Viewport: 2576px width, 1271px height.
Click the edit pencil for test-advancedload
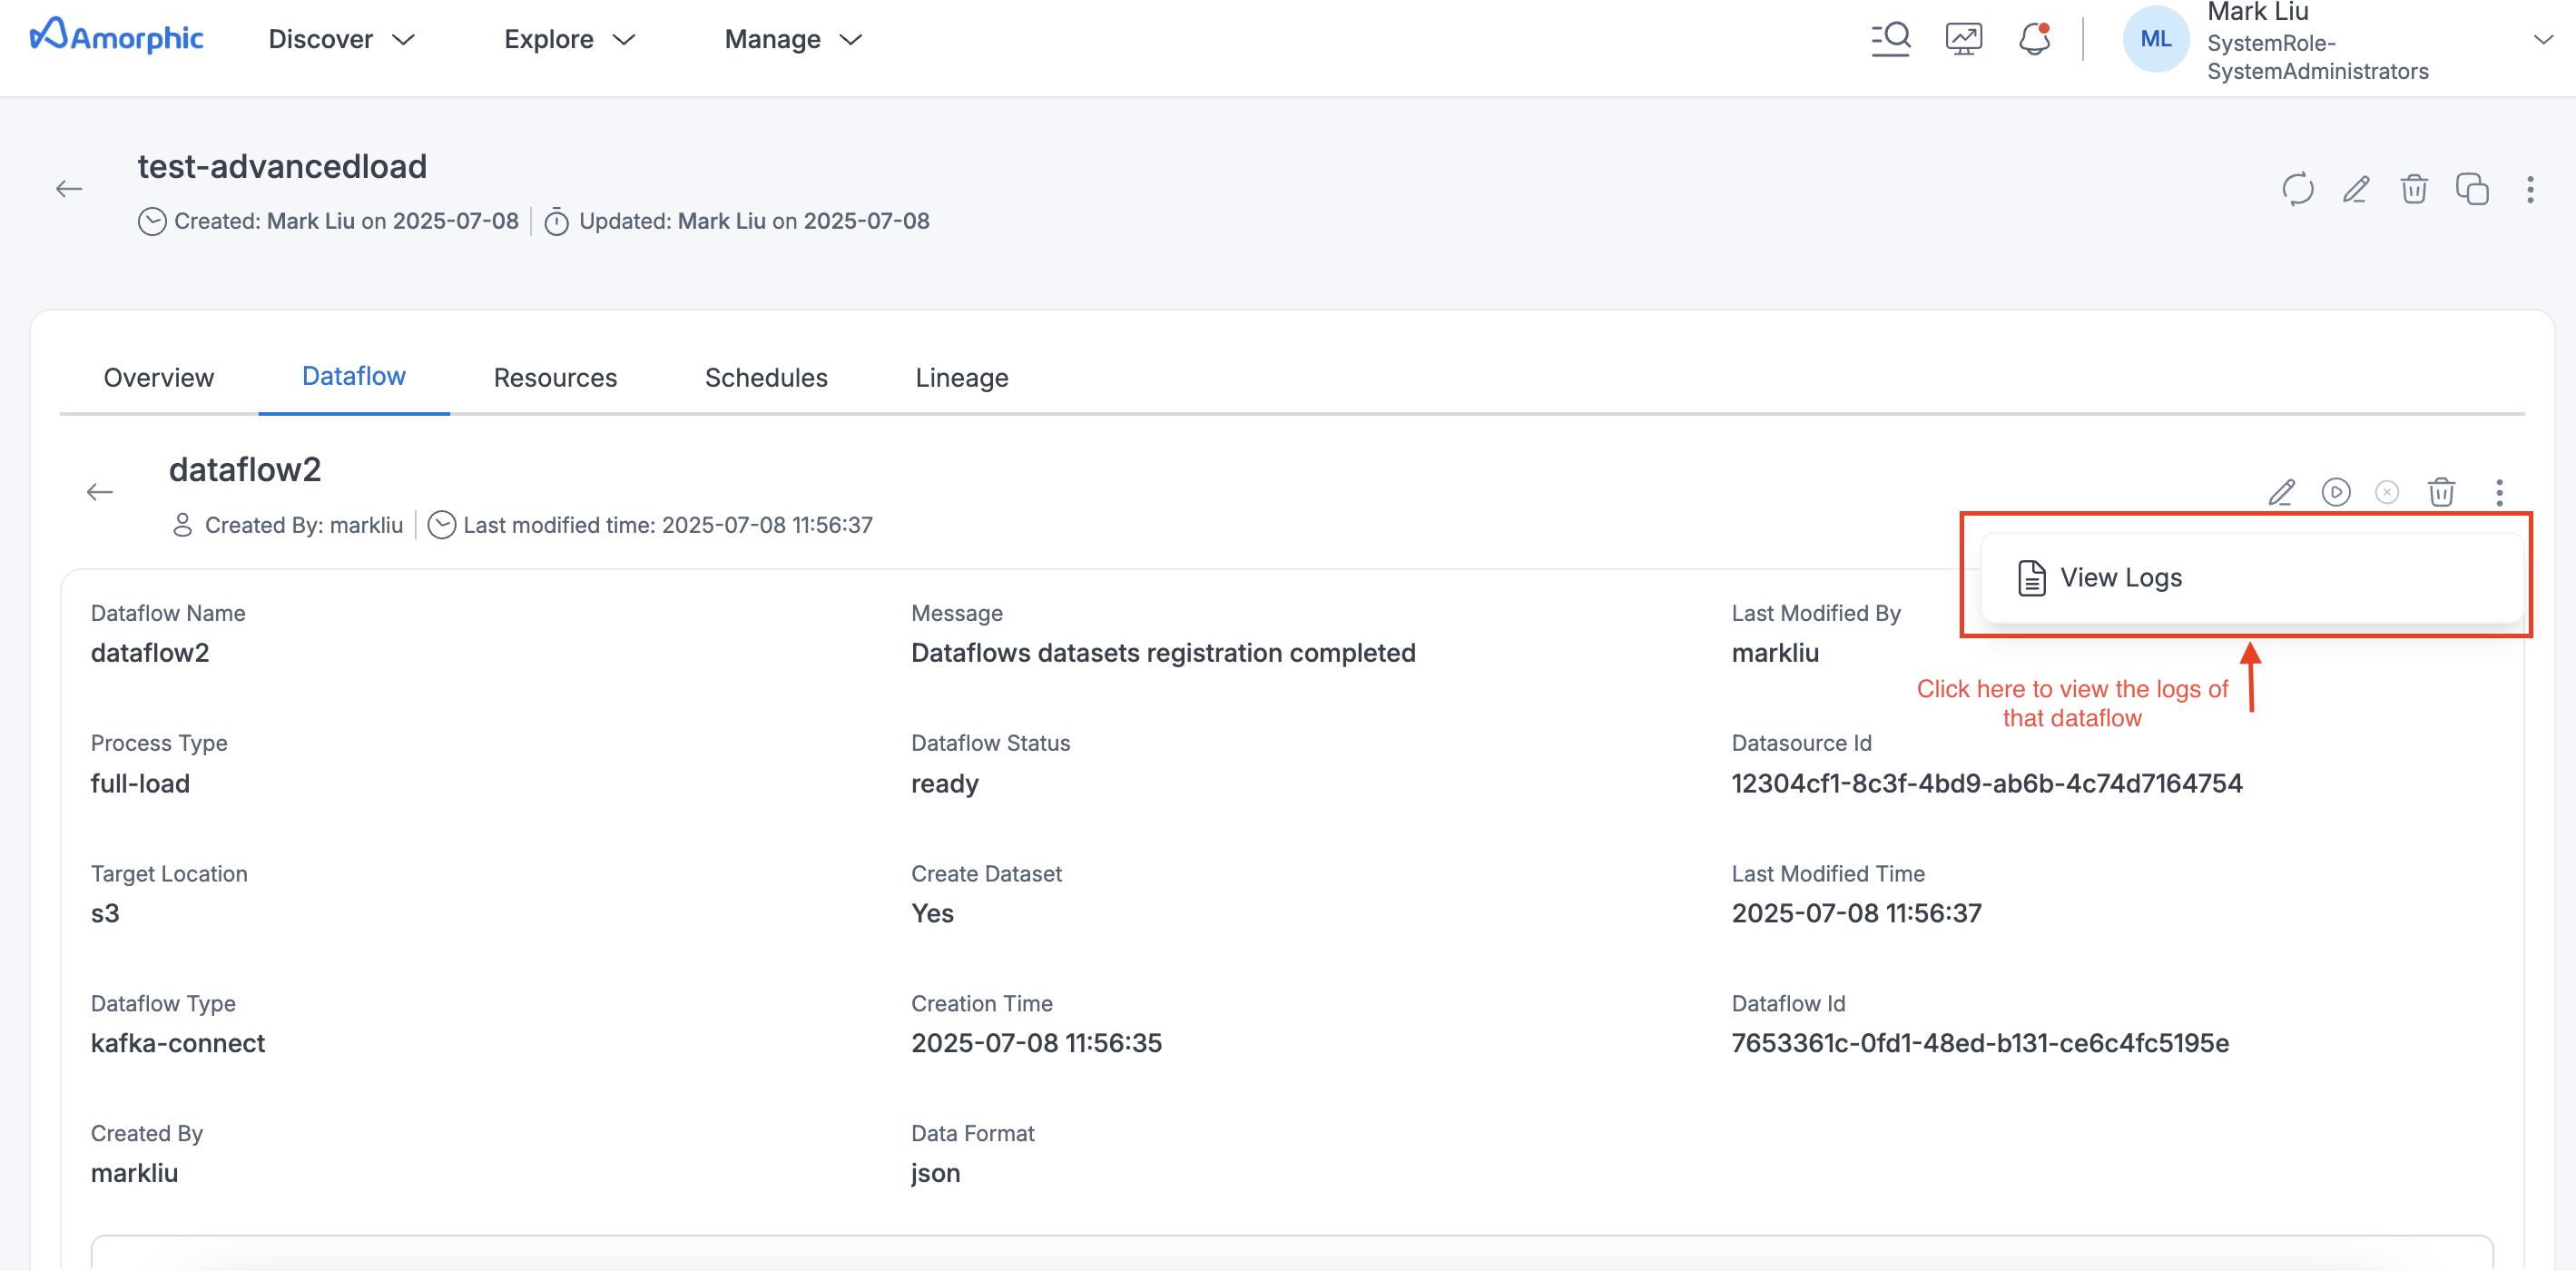[2356, 189]
